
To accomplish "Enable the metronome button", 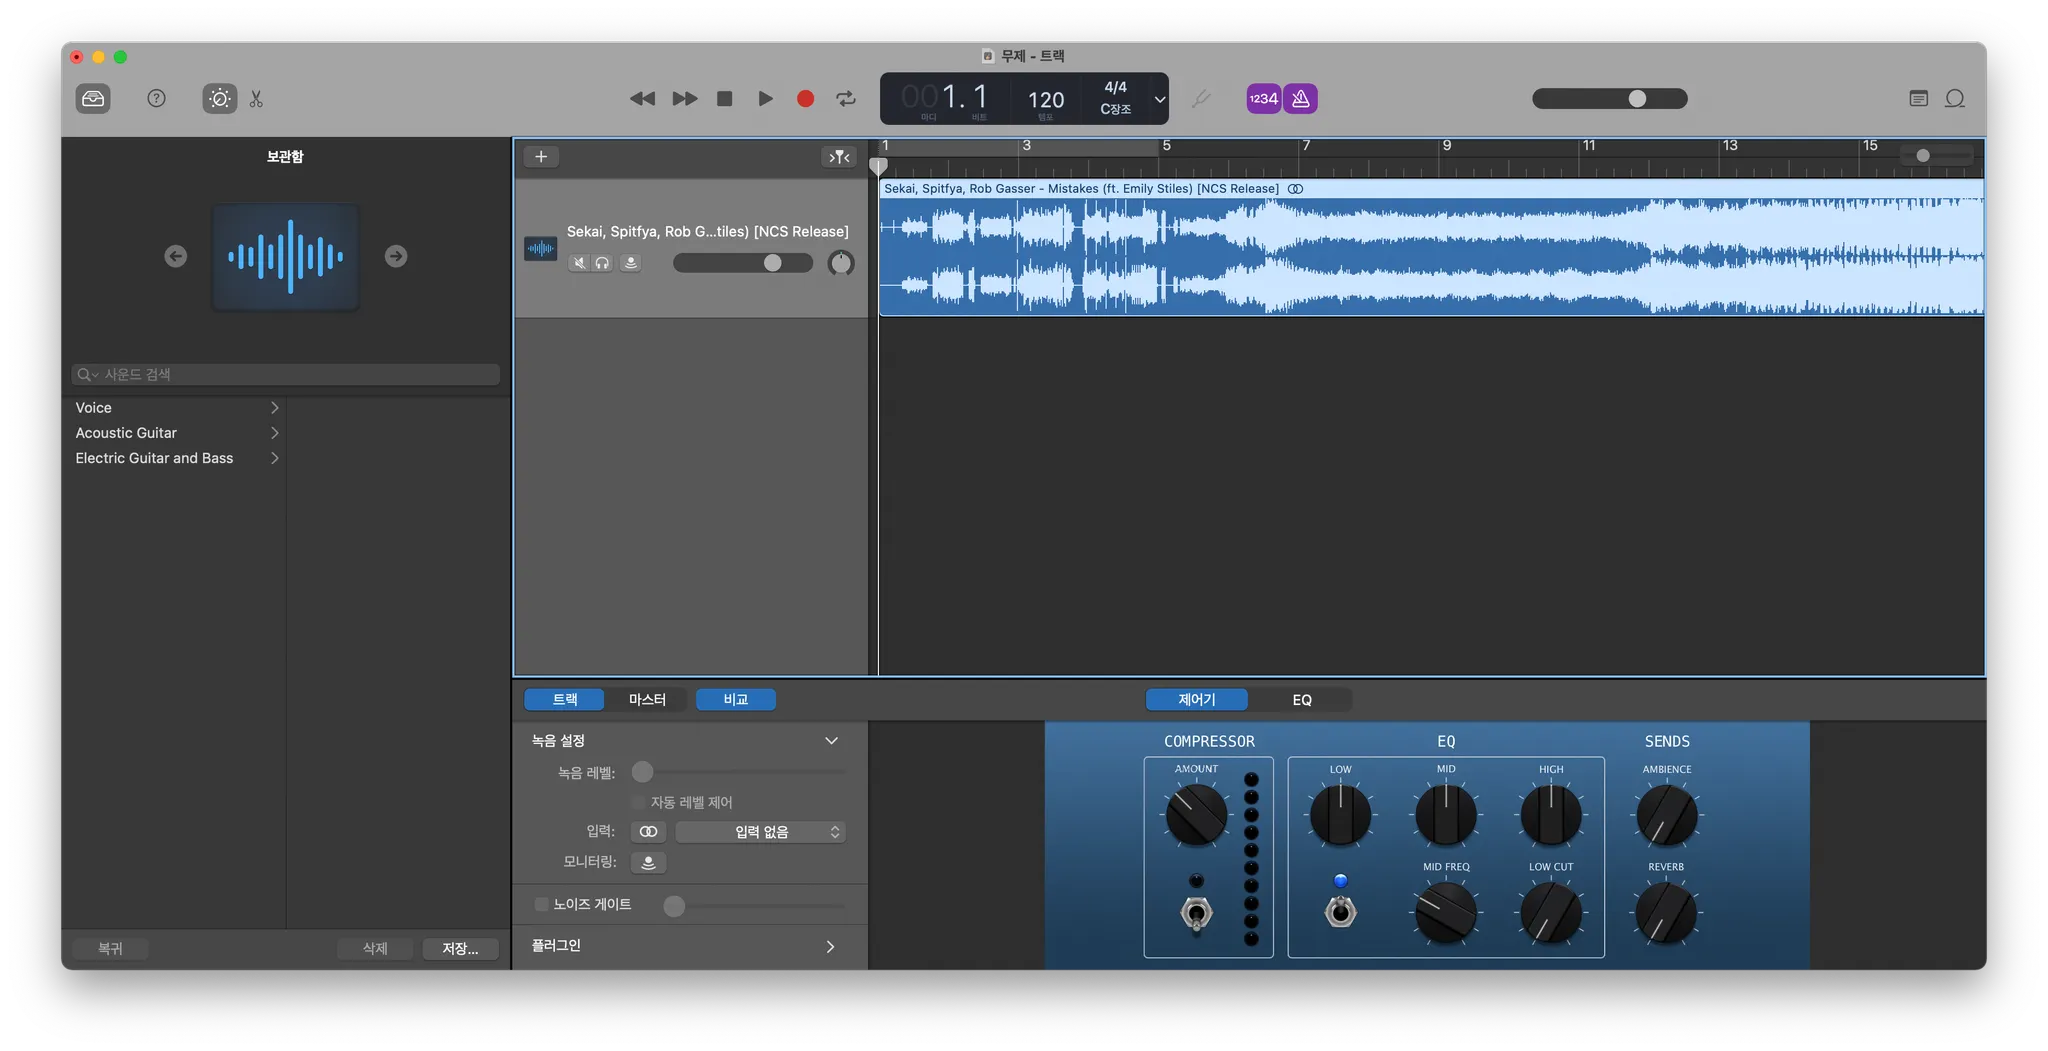I will (x=1300, y=98).
